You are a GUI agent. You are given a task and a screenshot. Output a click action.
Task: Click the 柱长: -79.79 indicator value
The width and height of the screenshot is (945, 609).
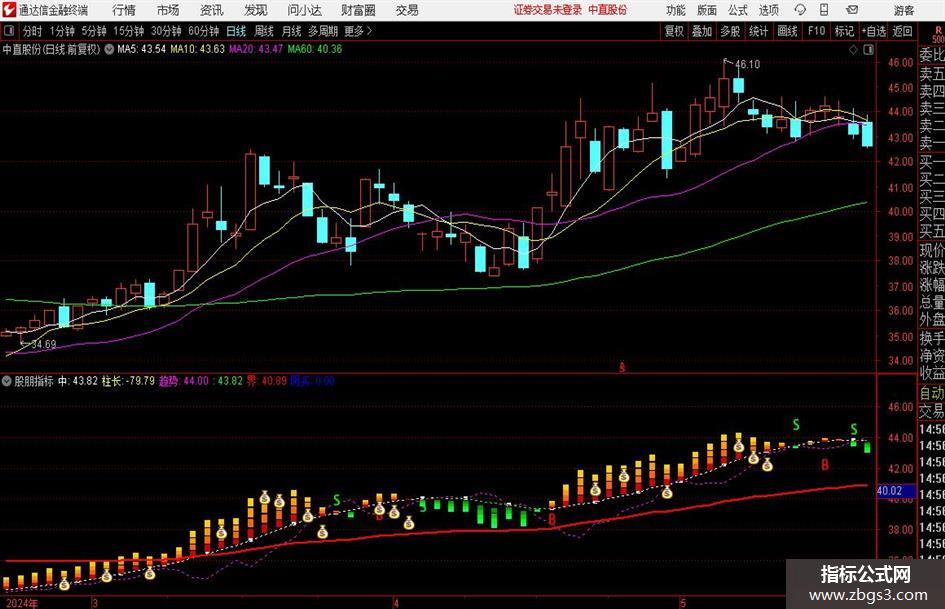click(x=128, y=381)
